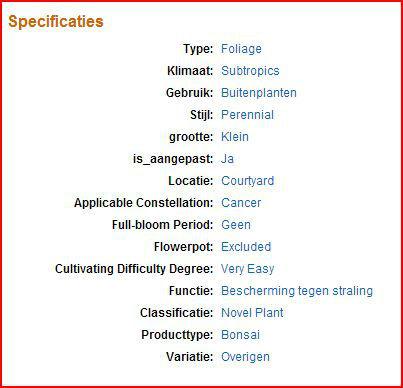Select the Bonsai product type value
The width and height of the screenshot is (403, 388).
click(x=240, y=335)
